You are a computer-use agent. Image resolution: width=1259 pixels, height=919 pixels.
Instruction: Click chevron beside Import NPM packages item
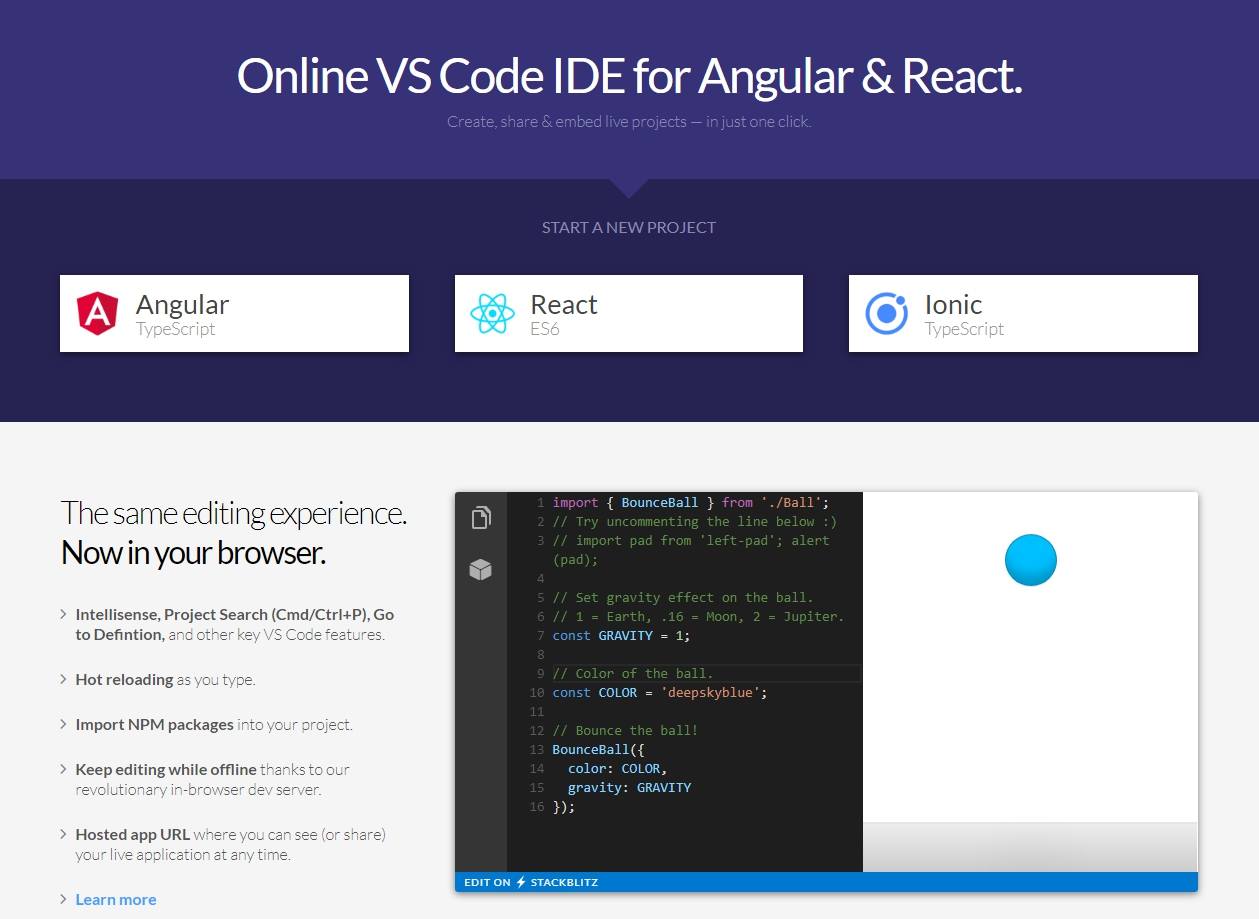tap(64, 724)
